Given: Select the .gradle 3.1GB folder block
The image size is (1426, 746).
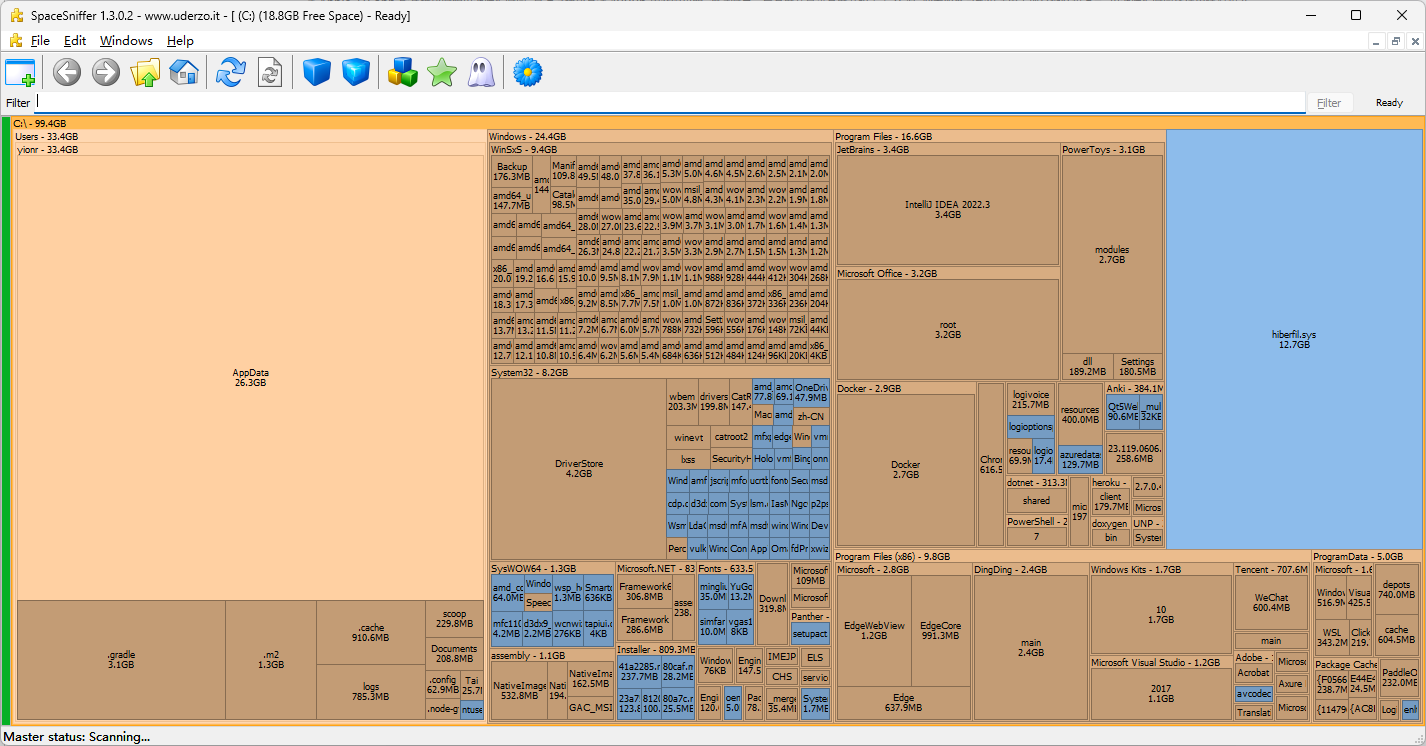Looking at the screenshot, I should (x=121, y=660).
